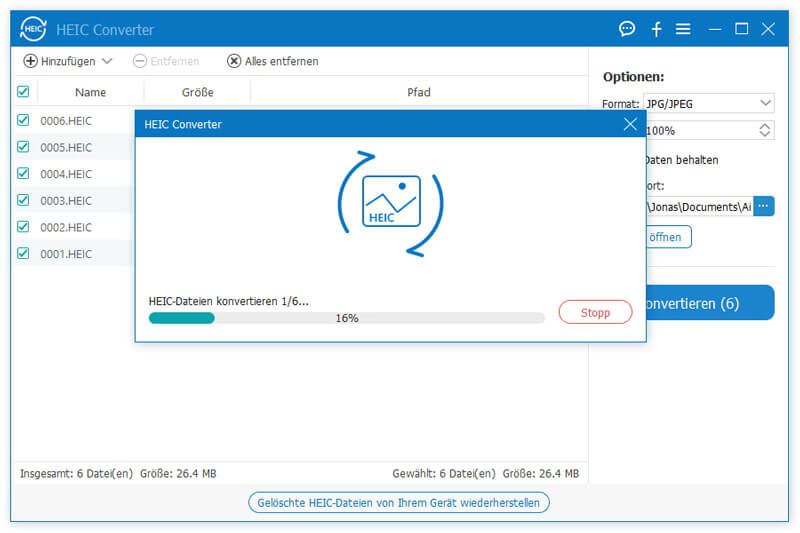The height and width of the screenshot is (533, 800).
Task: Open the Facebook icon in title bar
Action: point(656,29)
